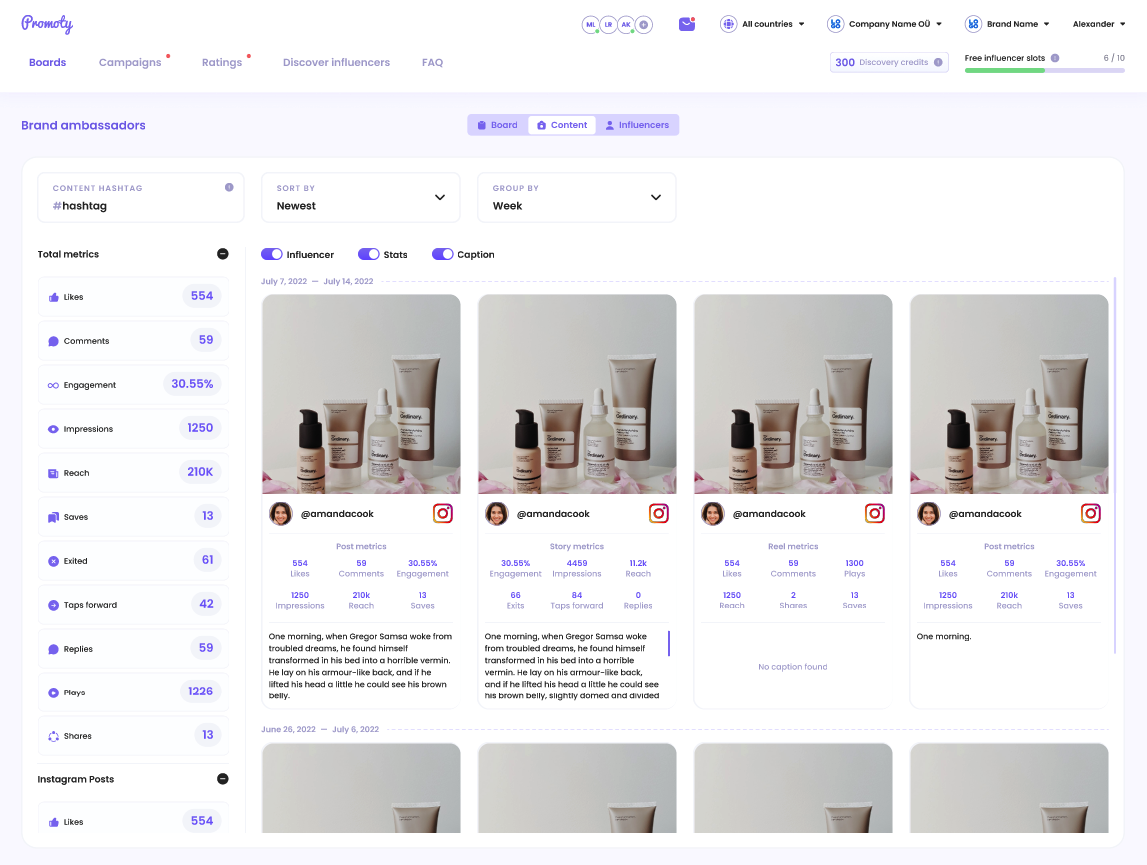Click the amandacook avatar on the Story metrics card

(x=497, y=514)
